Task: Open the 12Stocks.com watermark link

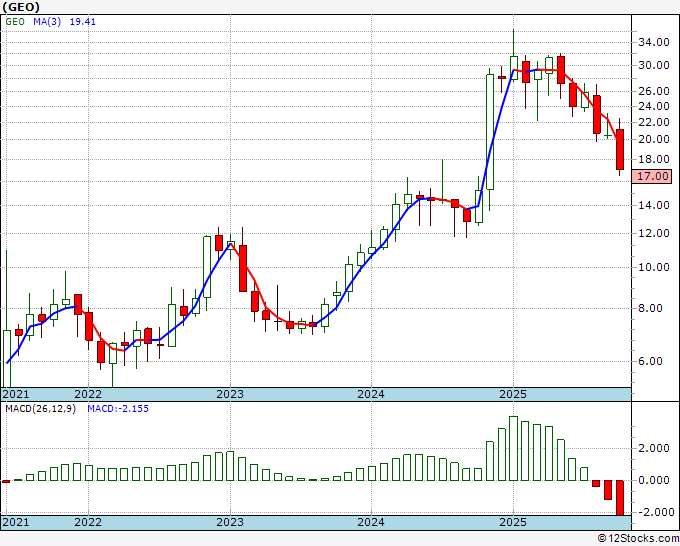Action: tap(634, 538)
